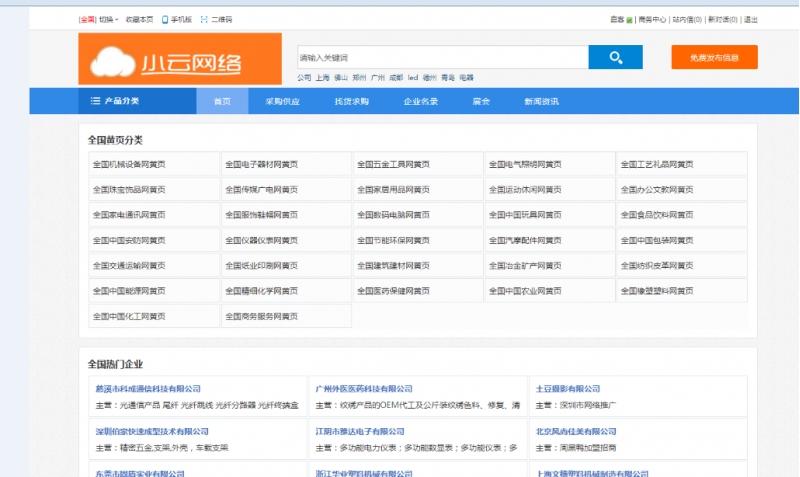Click the 请输入关键词 search input field
This screenshot has height=477, width=800.
click(x=443, y=57)
